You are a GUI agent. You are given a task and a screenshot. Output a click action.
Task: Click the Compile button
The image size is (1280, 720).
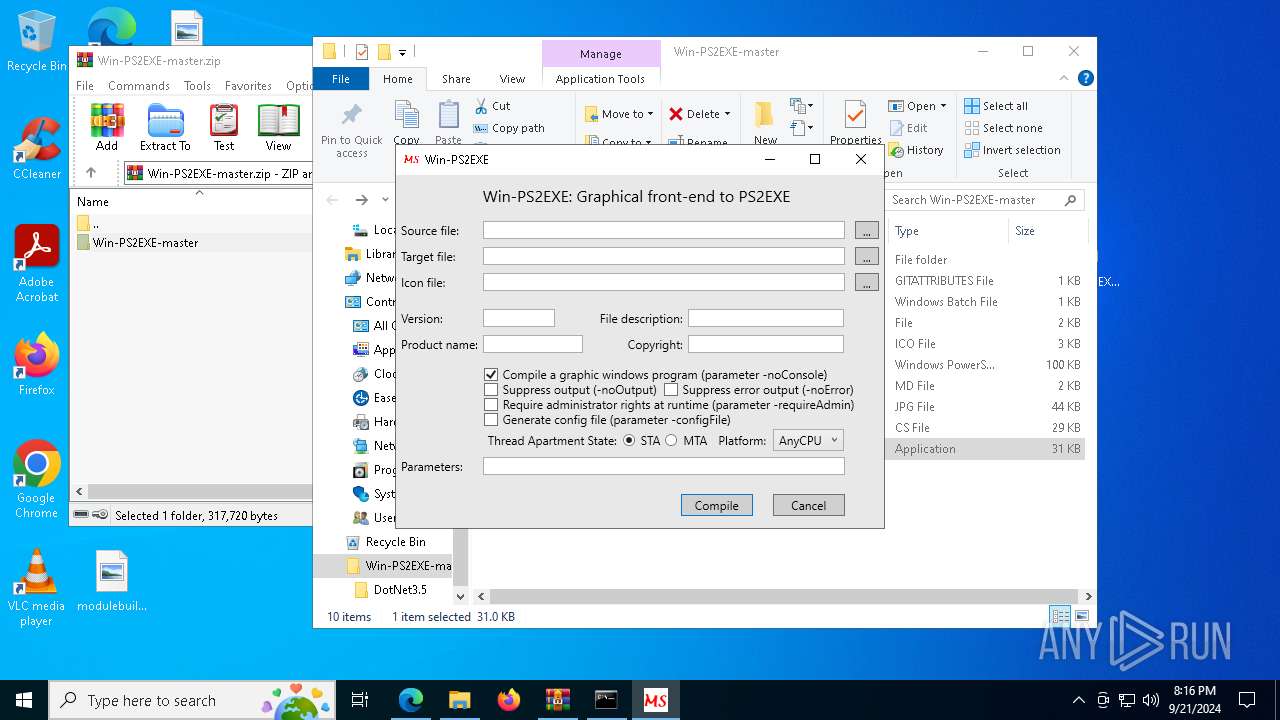[717, 505]
